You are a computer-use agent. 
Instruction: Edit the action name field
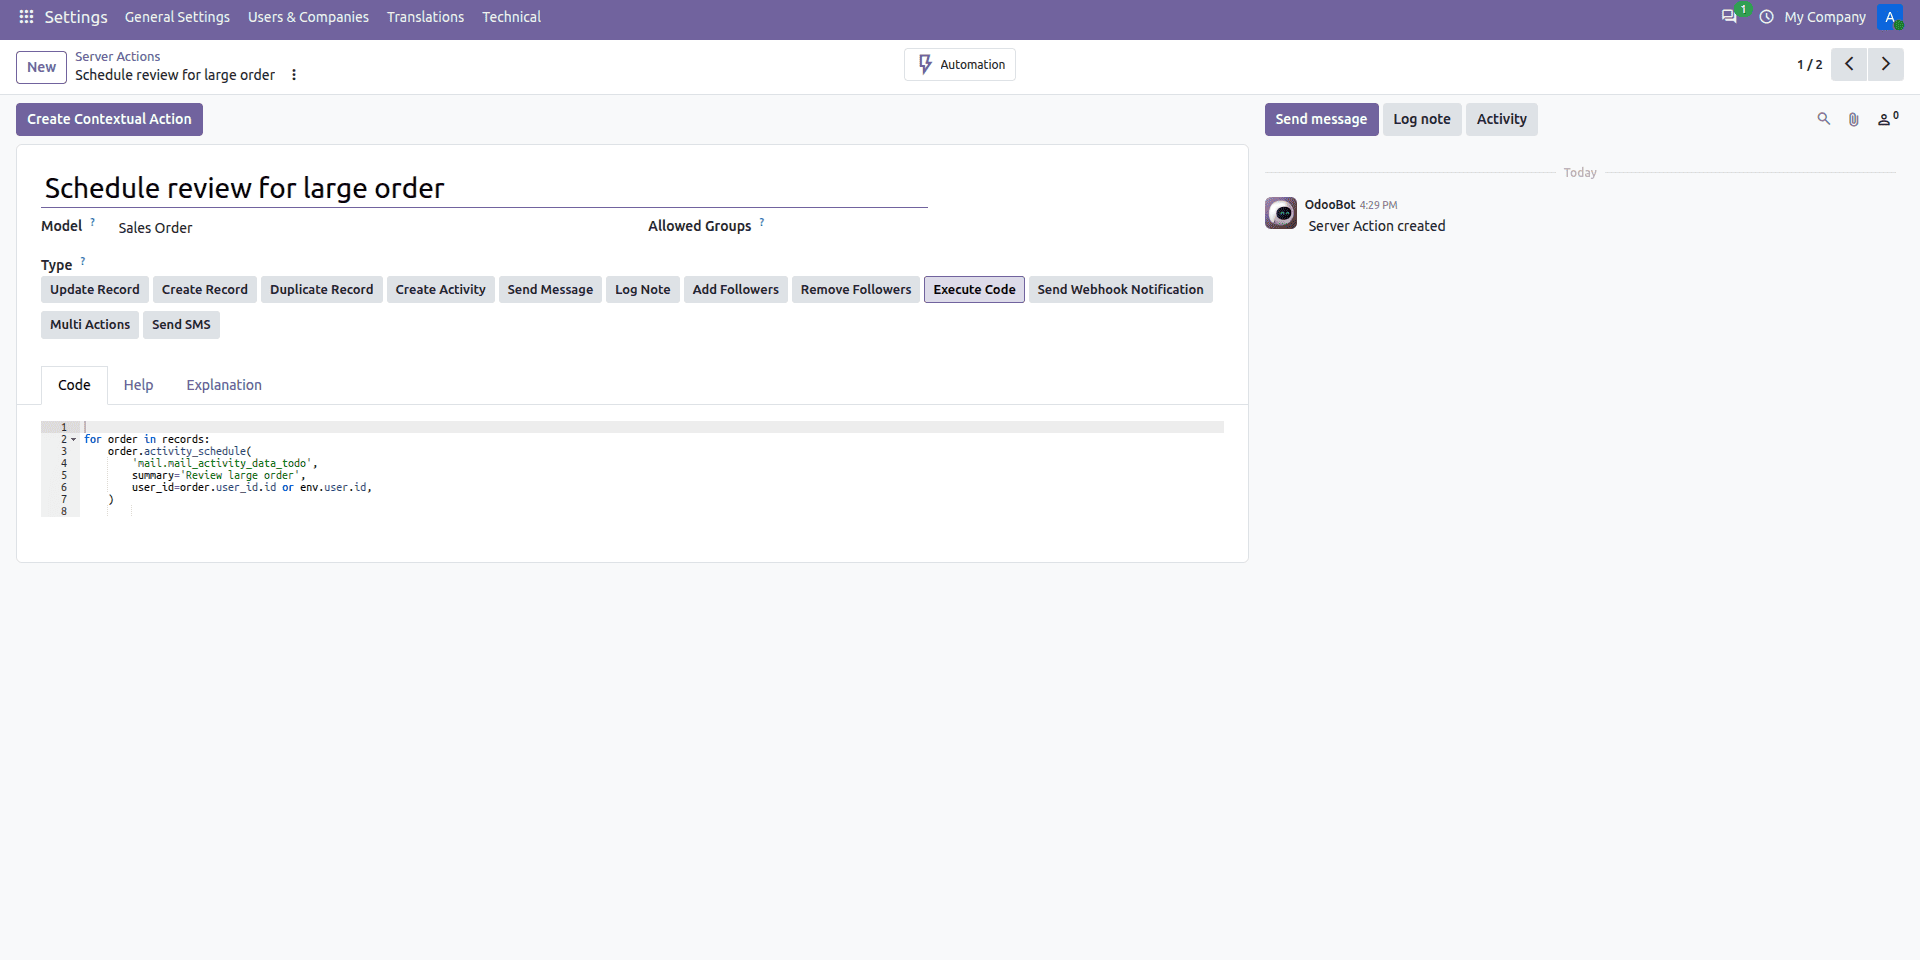(x=484, y=188)
